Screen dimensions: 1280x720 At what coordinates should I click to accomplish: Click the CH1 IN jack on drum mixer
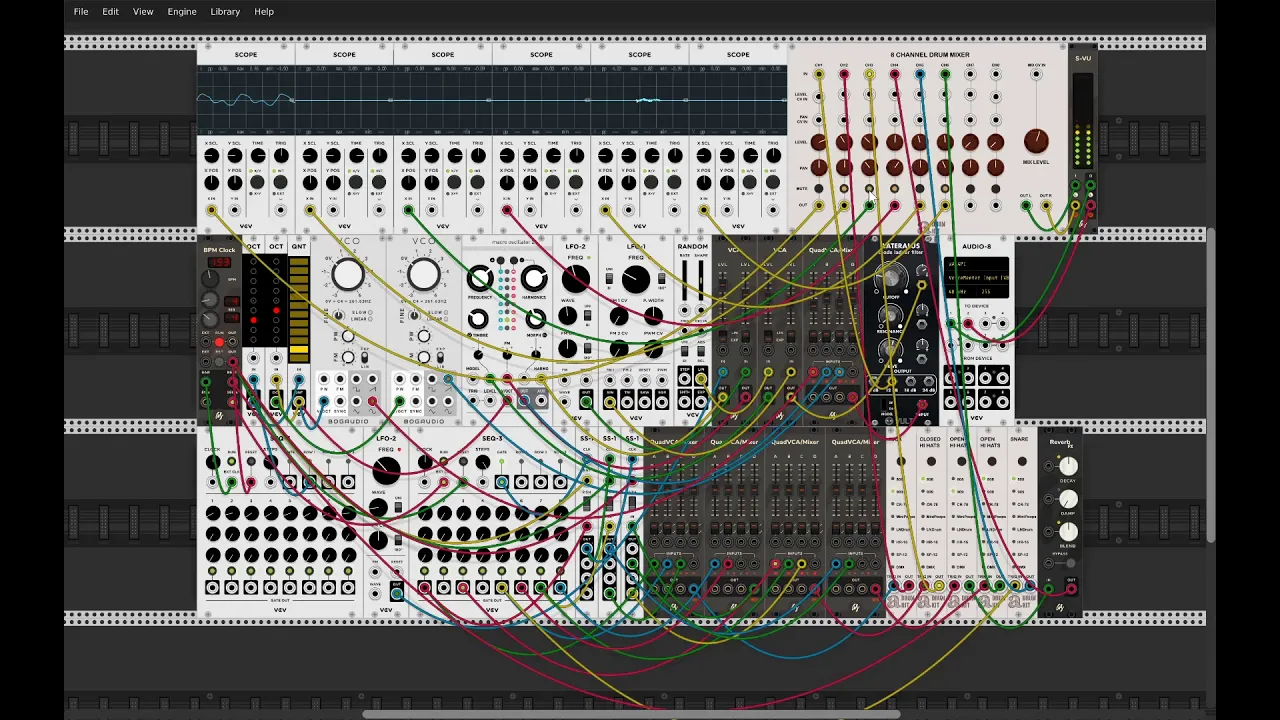[819, 74]
